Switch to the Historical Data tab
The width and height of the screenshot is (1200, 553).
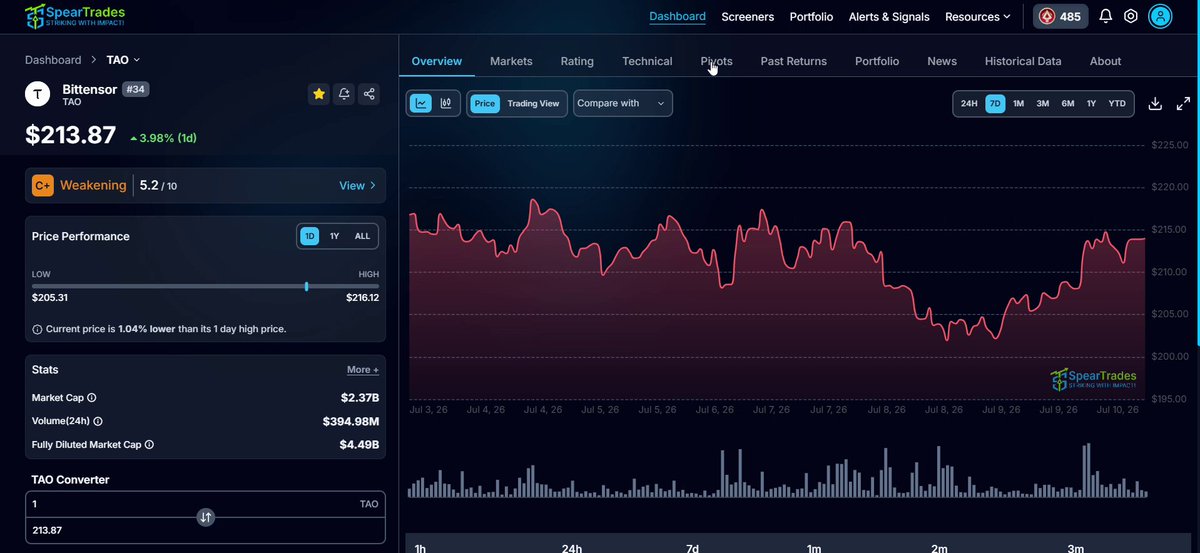click(1023, 61)
